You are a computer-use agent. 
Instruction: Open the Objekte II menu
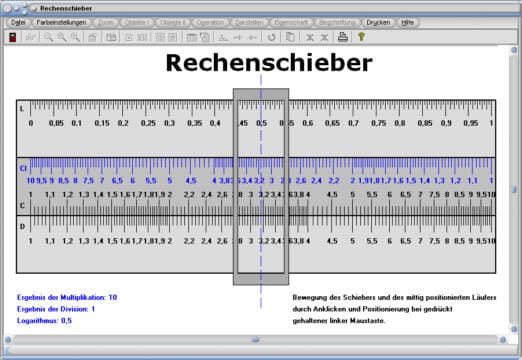point(173,22)
